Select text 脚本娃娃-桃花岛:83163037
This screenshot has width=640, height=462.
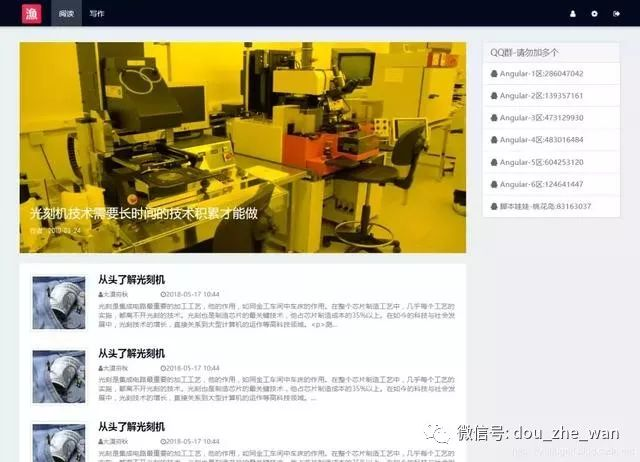pyautogui.click(x=545, y=207)
